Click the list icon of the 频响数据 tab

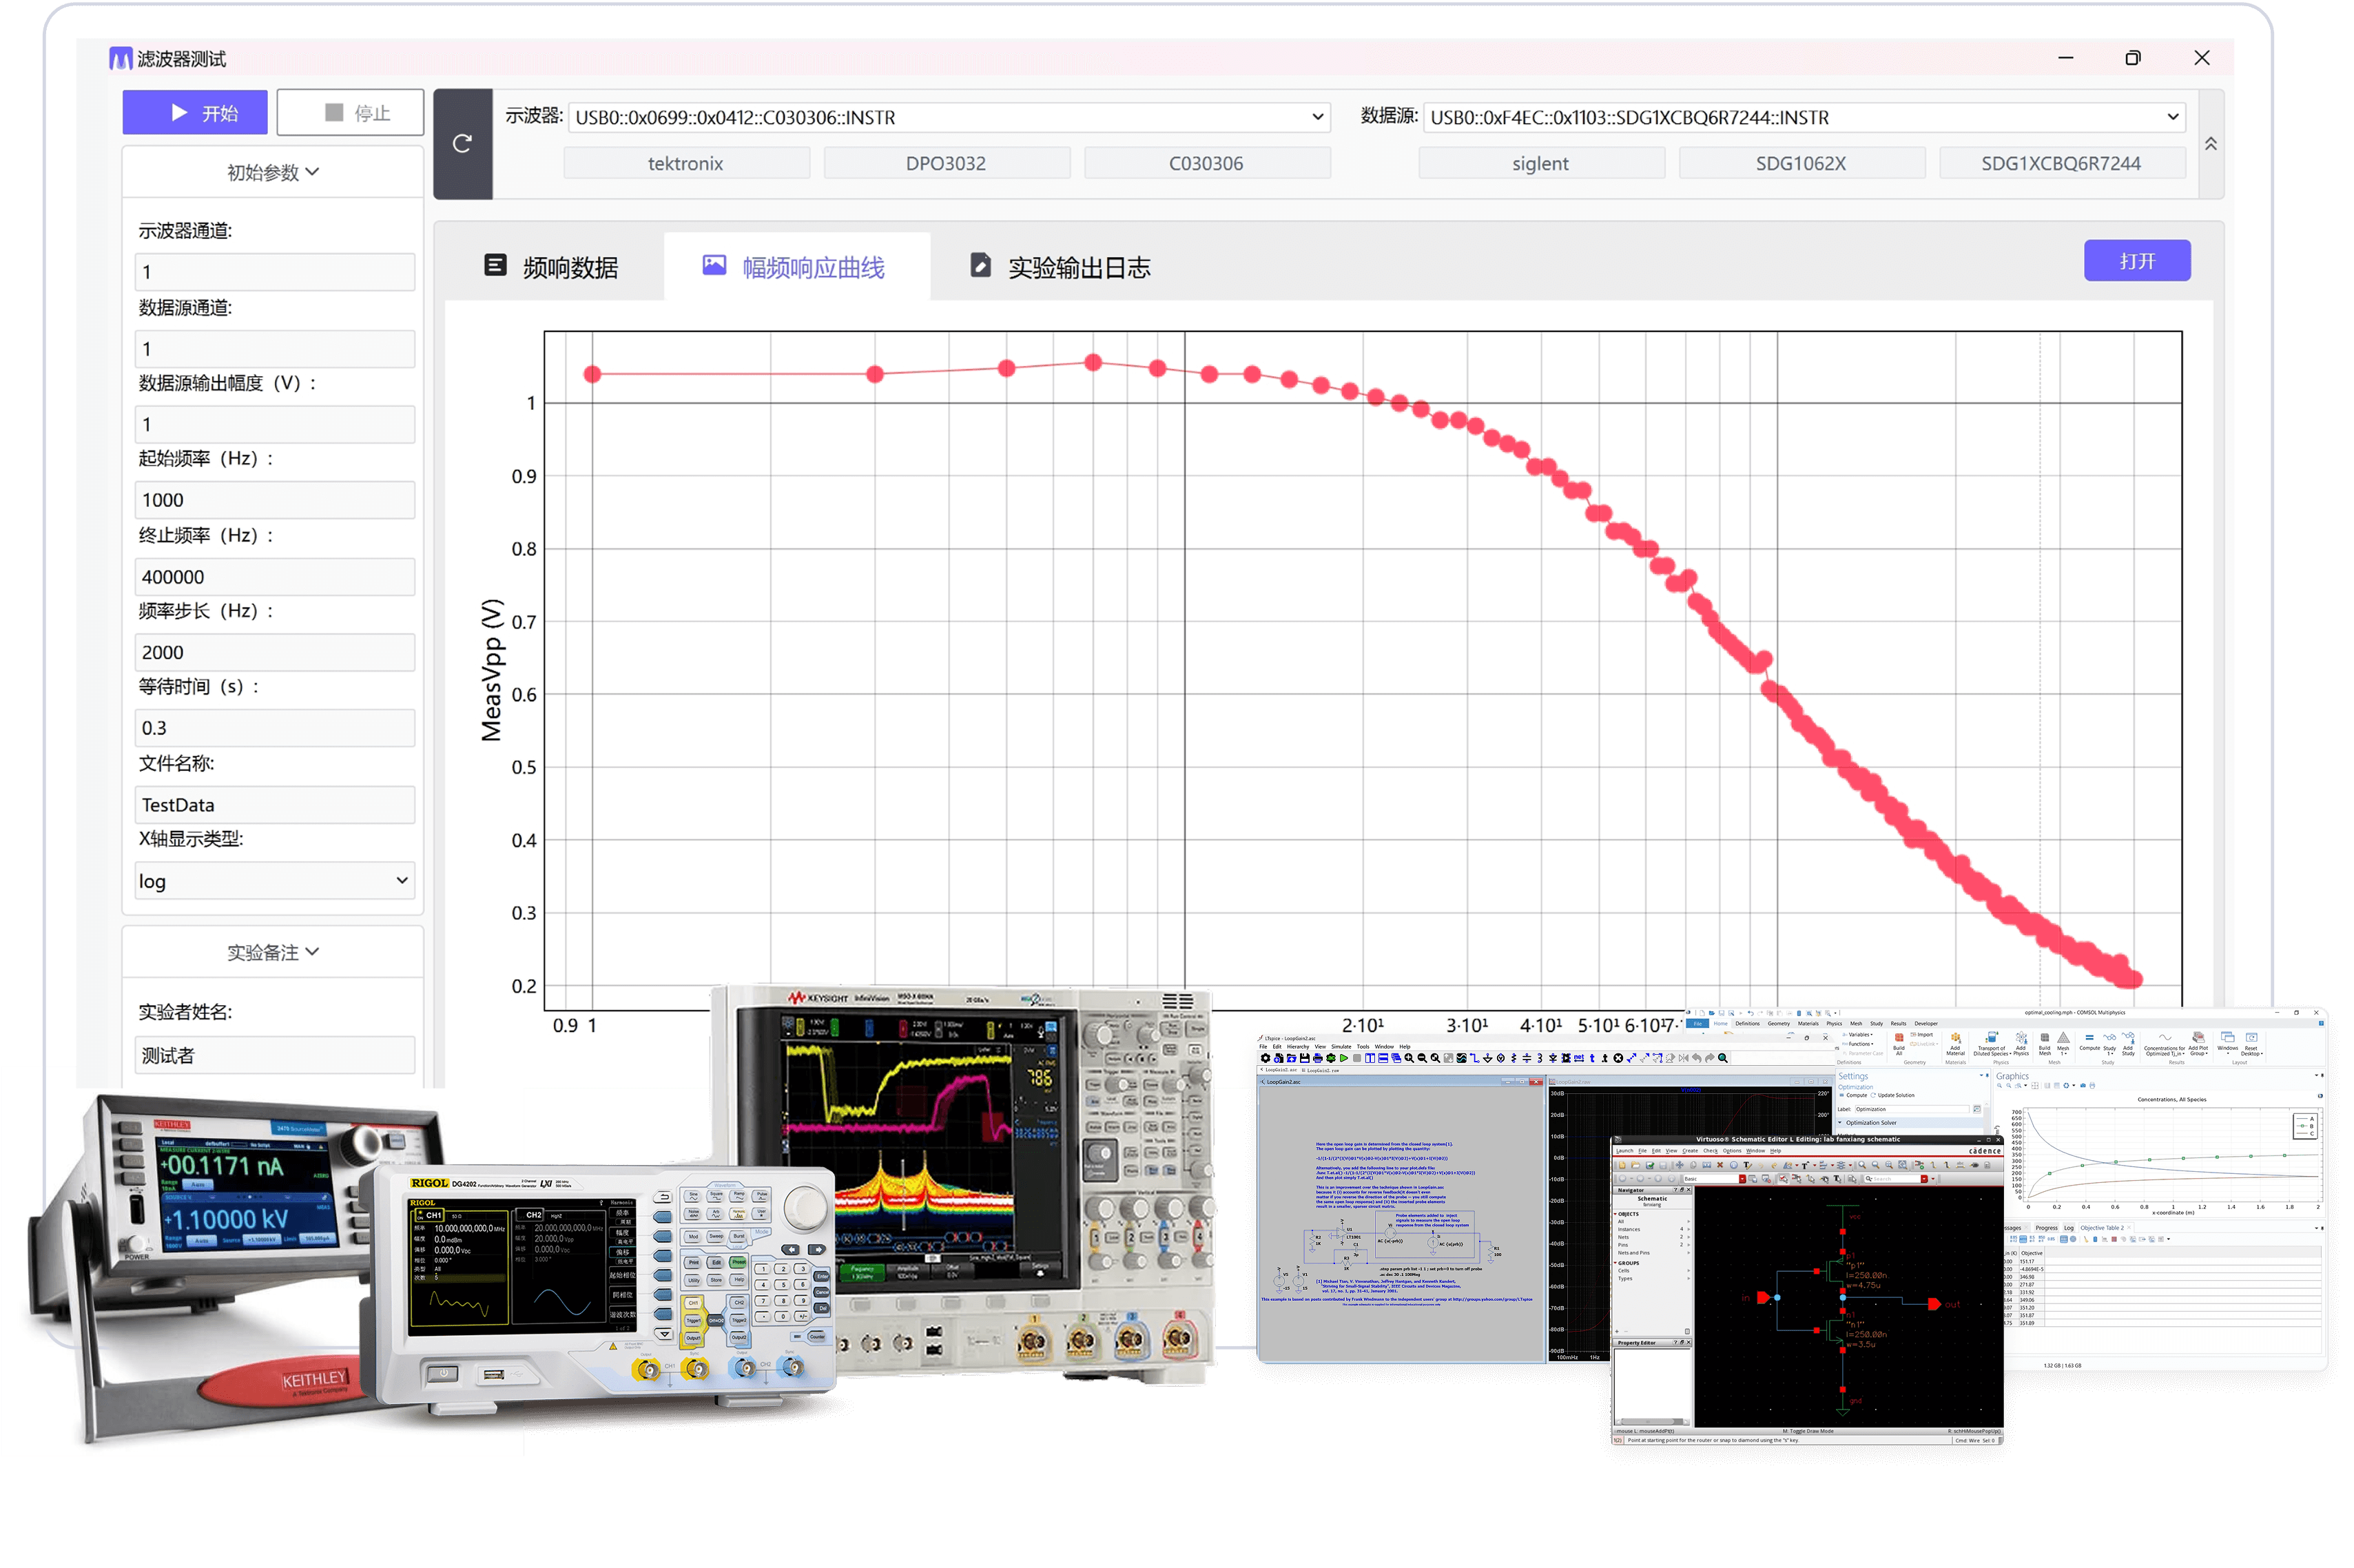pyautogui.click(x=495, y=265)
